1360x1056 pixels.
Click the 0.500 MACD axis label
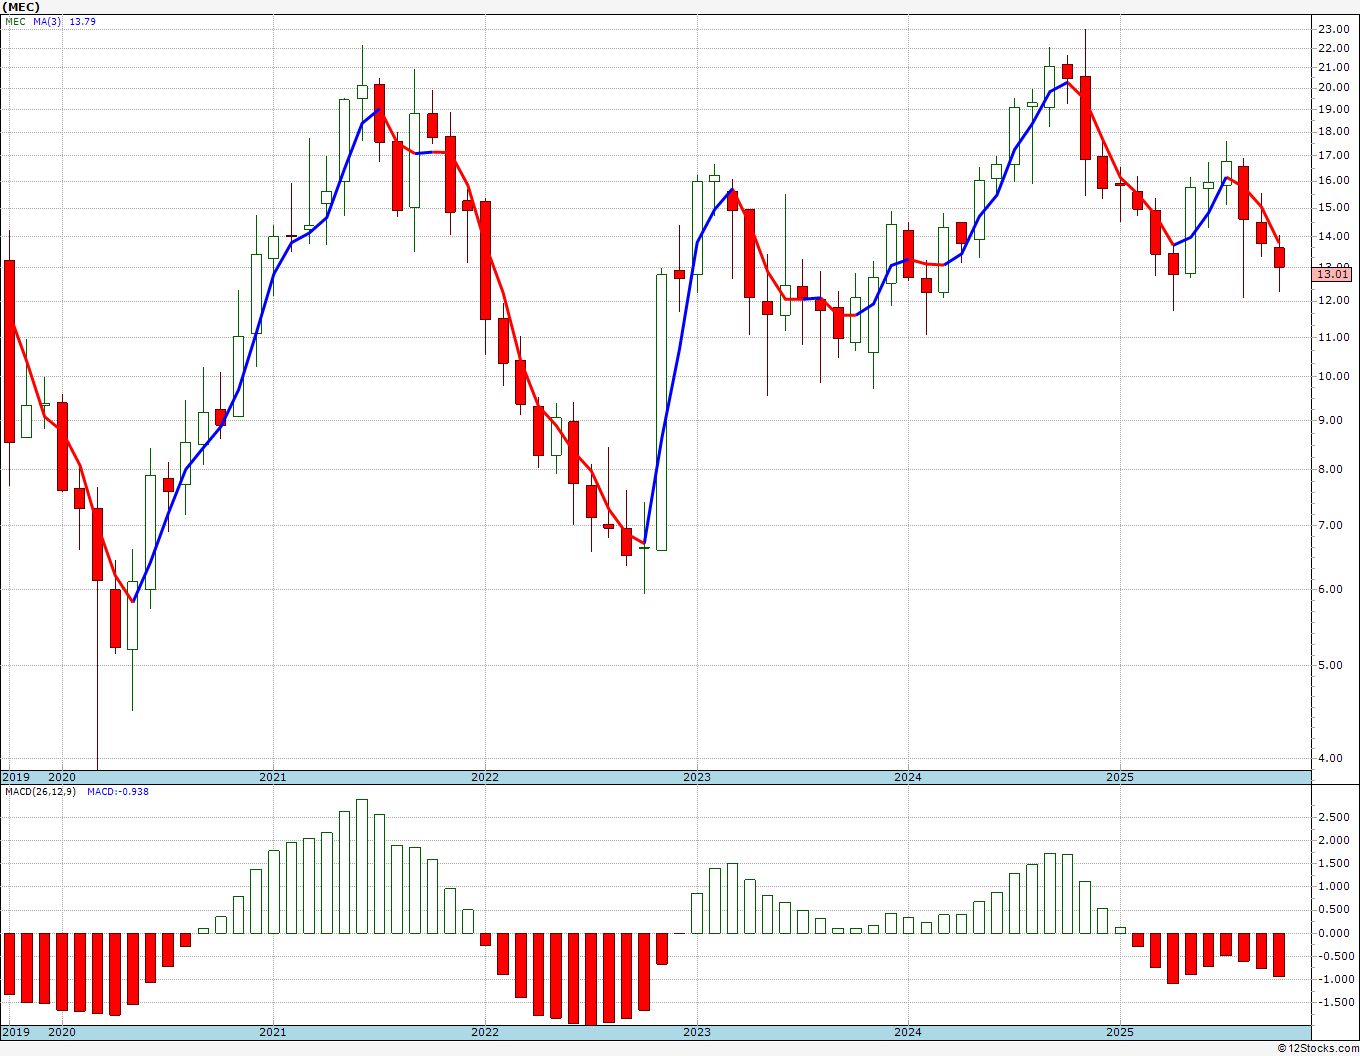(x=1334, y=909)
